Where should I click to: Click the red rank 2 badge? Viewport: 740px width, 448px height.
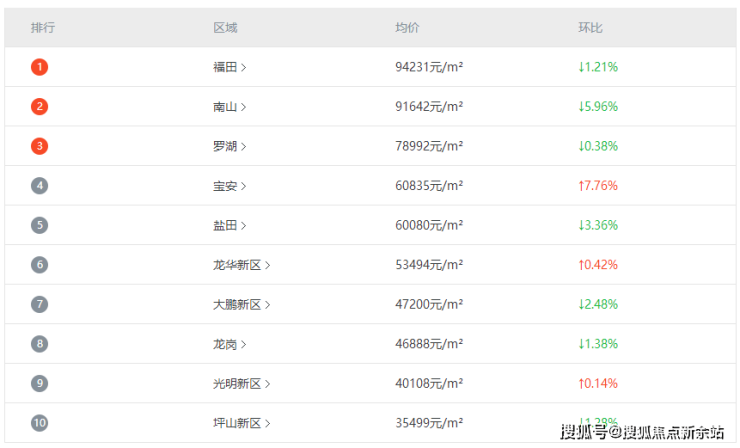click(x=39, y=106)
